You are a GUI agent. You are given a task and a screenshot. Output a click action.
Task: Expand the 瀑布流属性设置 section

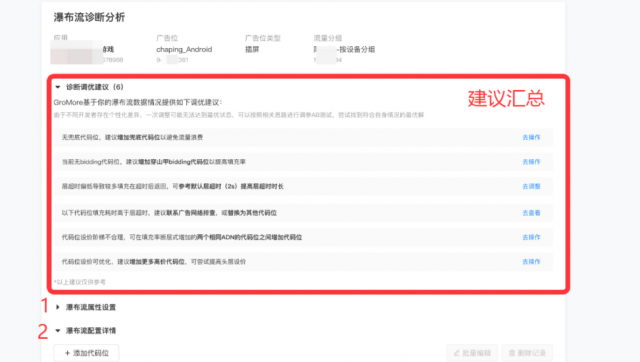[58, 307]
